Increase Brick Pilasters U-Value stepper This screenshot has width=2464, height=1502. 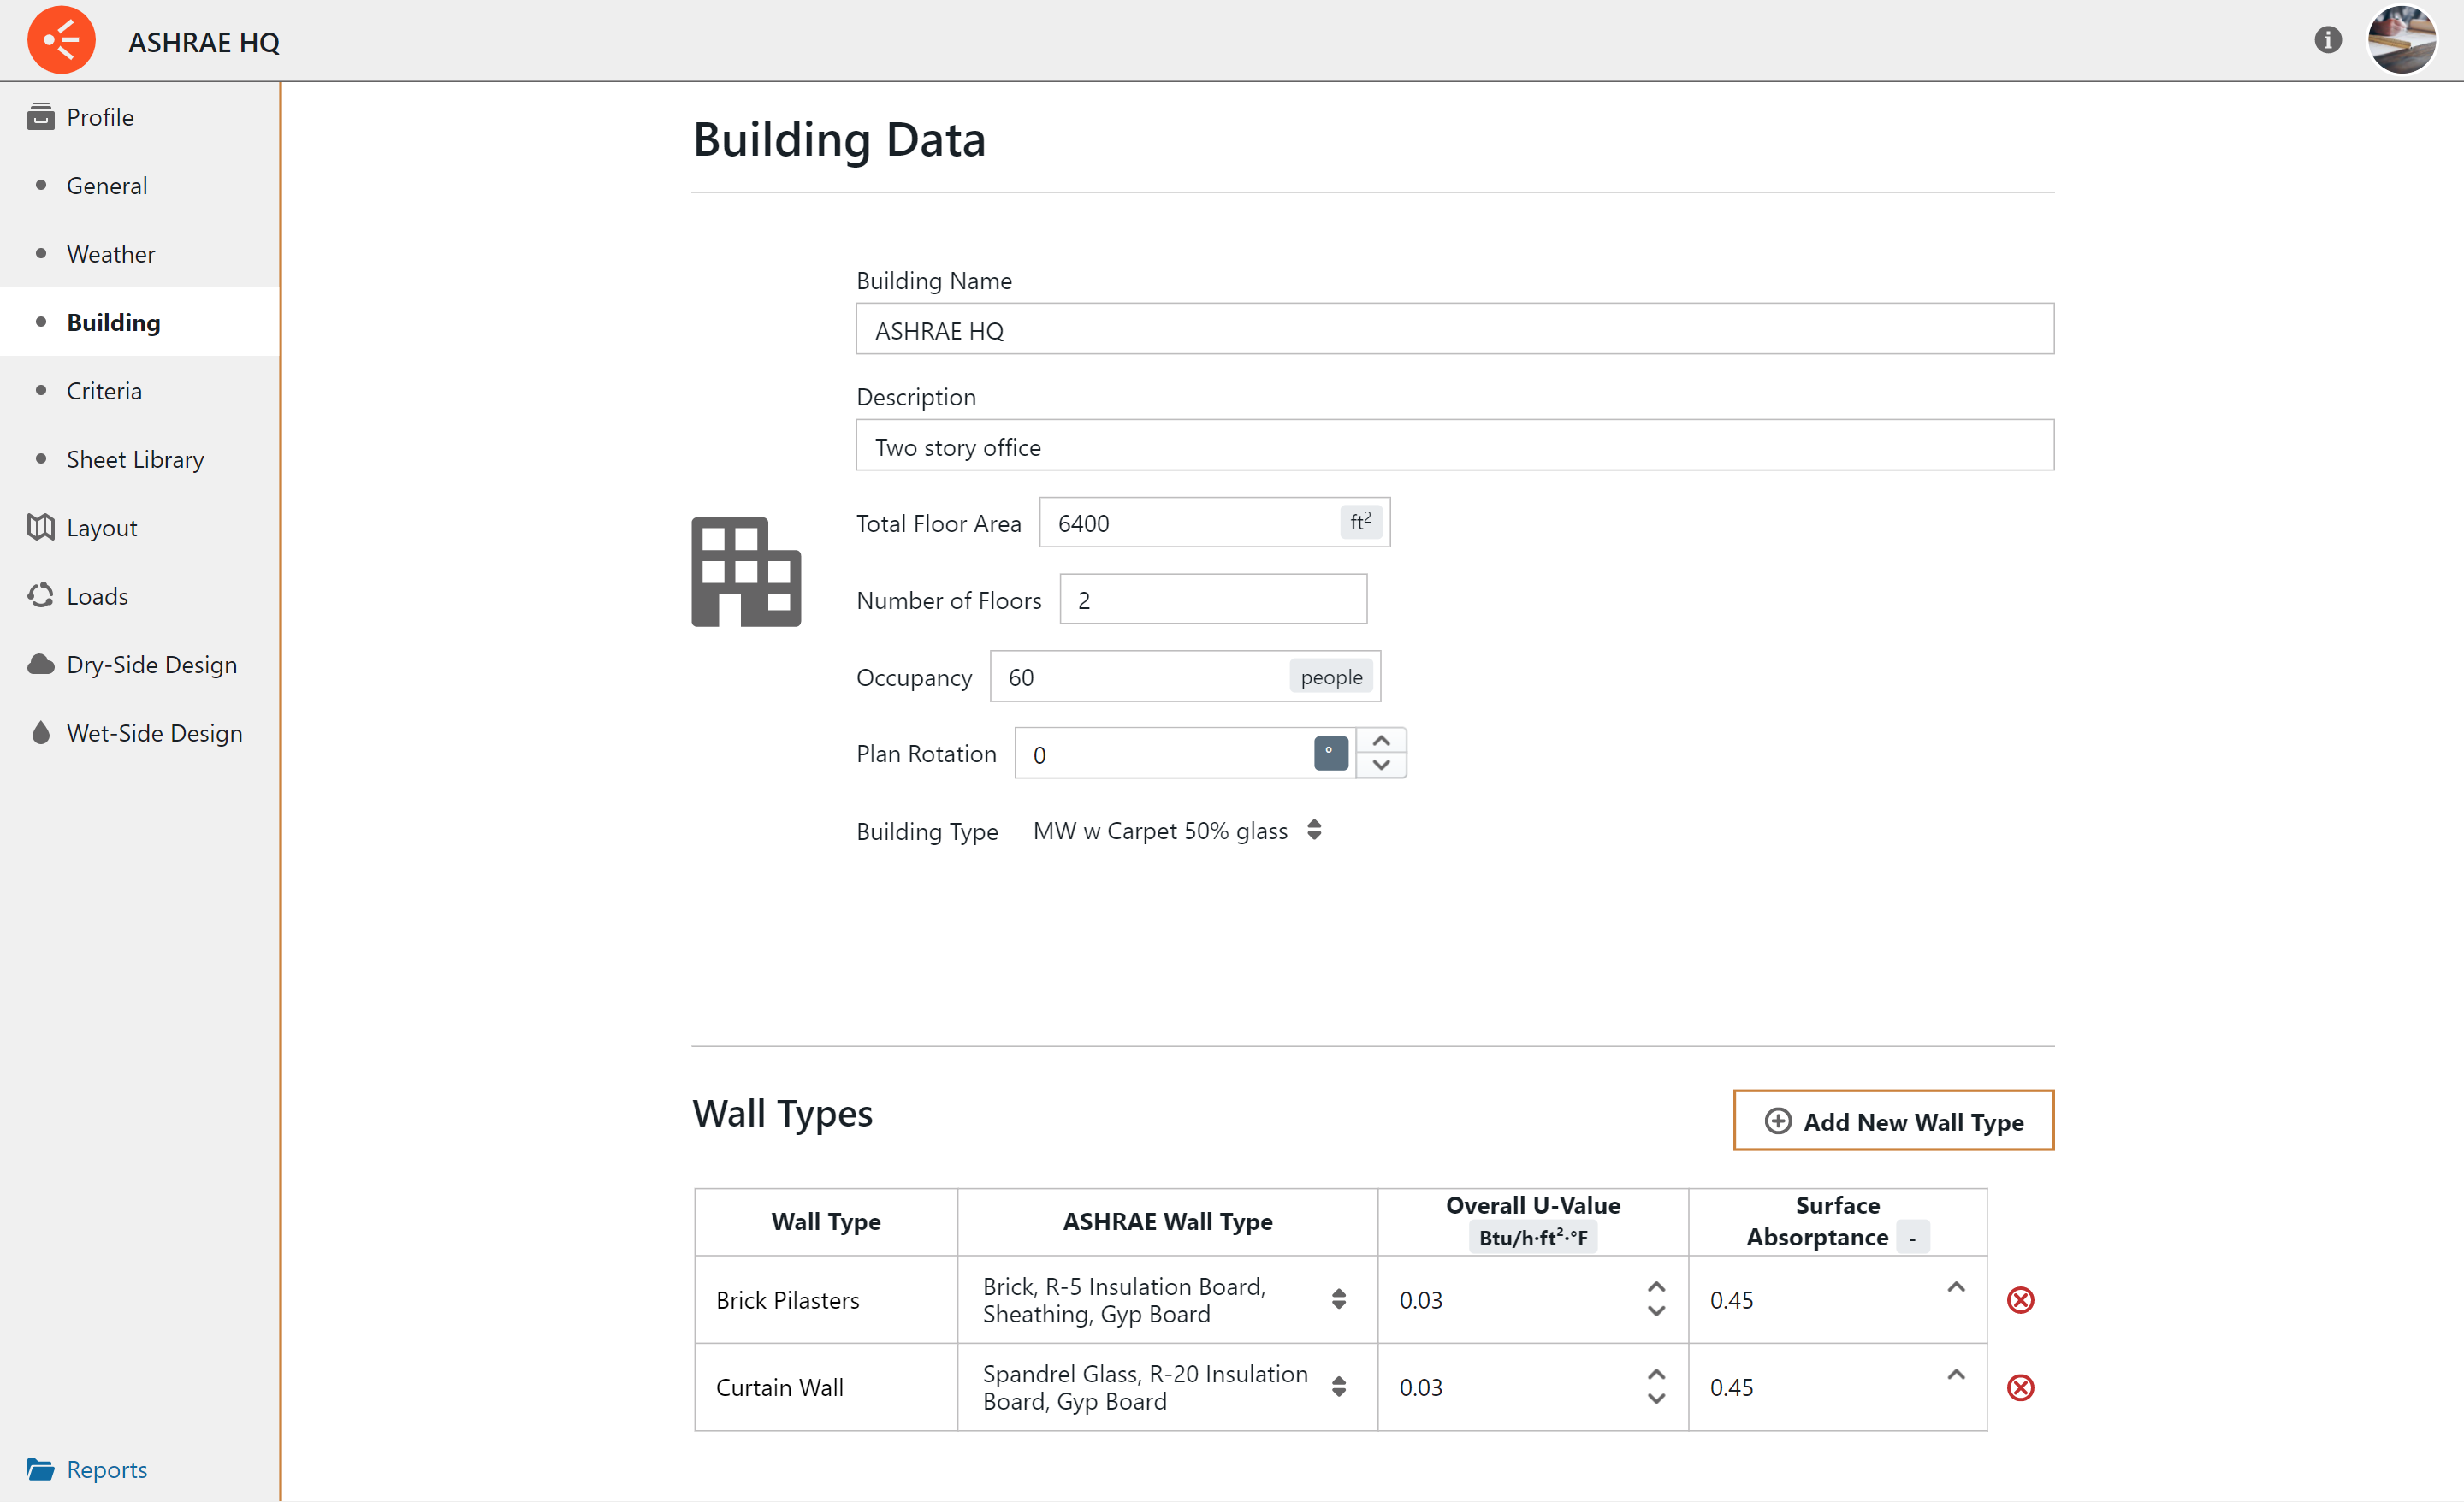[1656, 1287]
